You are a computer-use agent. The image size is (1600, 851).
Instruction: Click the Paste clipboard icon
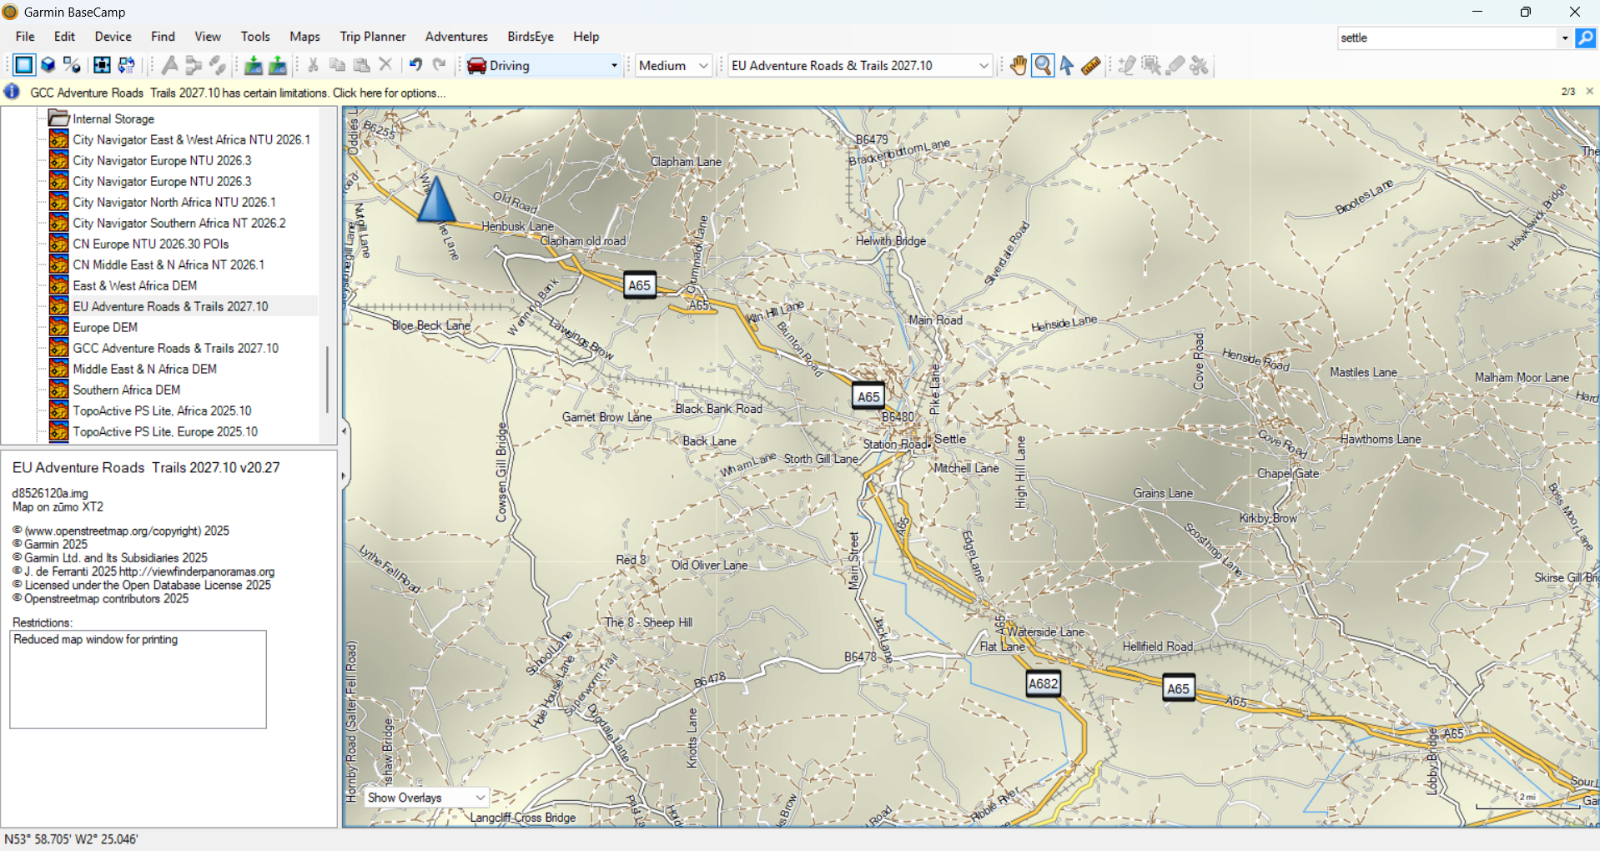pos(361,65)
